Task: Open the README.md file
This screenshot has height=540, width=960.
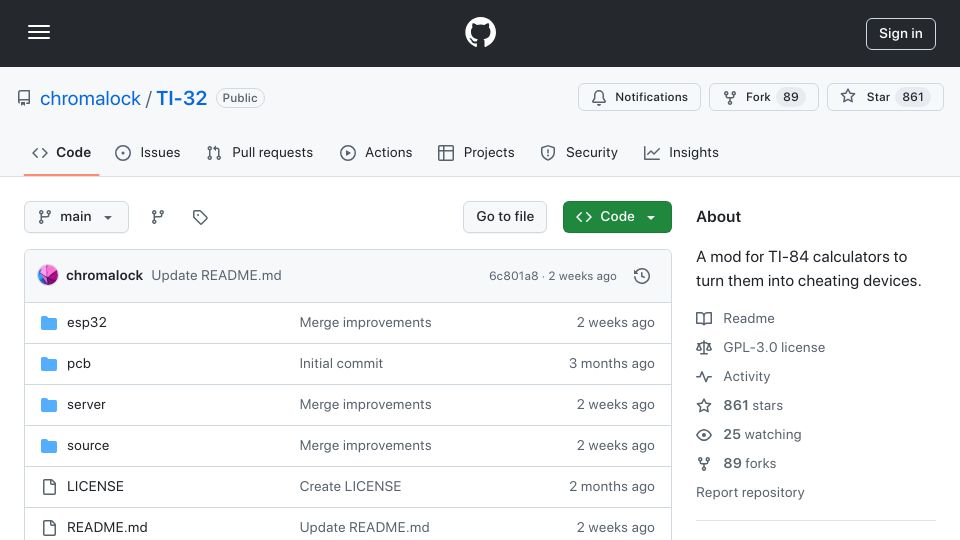Action: click(107, 528)
